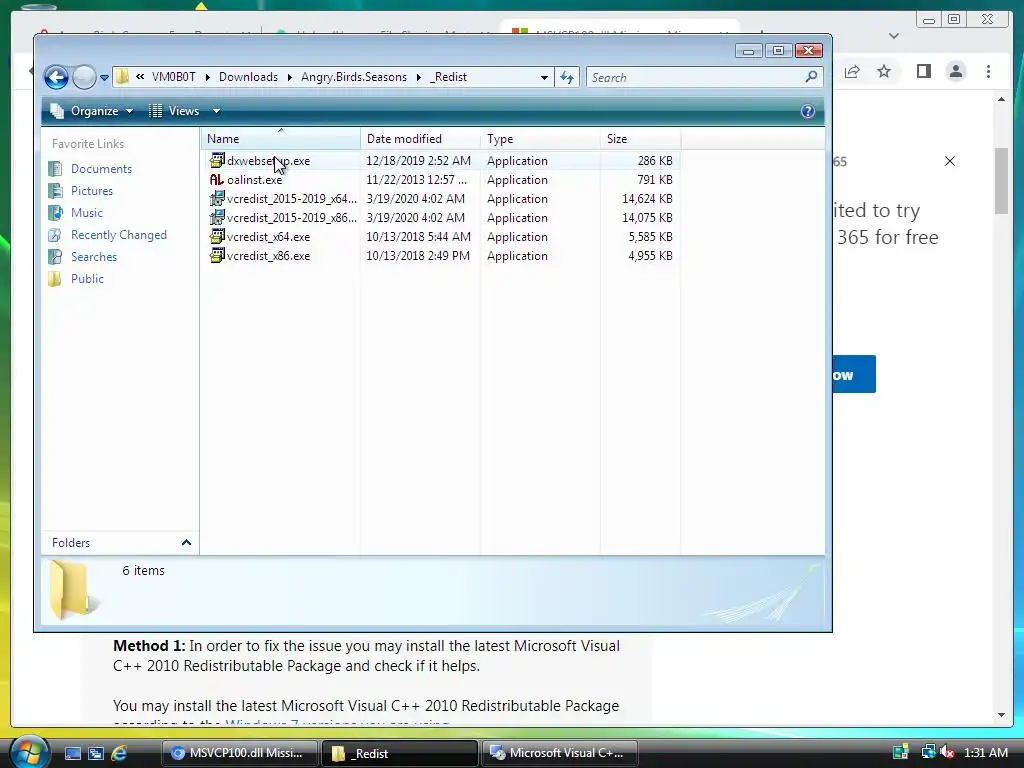Open Chrome profile avatar icon
The width and height of the screenshot is (1024, 768).
(x=956, y=71)
